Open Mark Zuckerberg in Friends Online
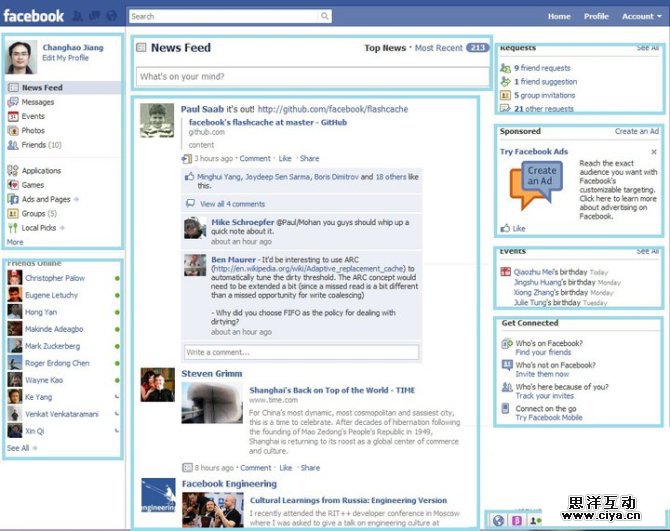670x531 pixels. [53, 346]
